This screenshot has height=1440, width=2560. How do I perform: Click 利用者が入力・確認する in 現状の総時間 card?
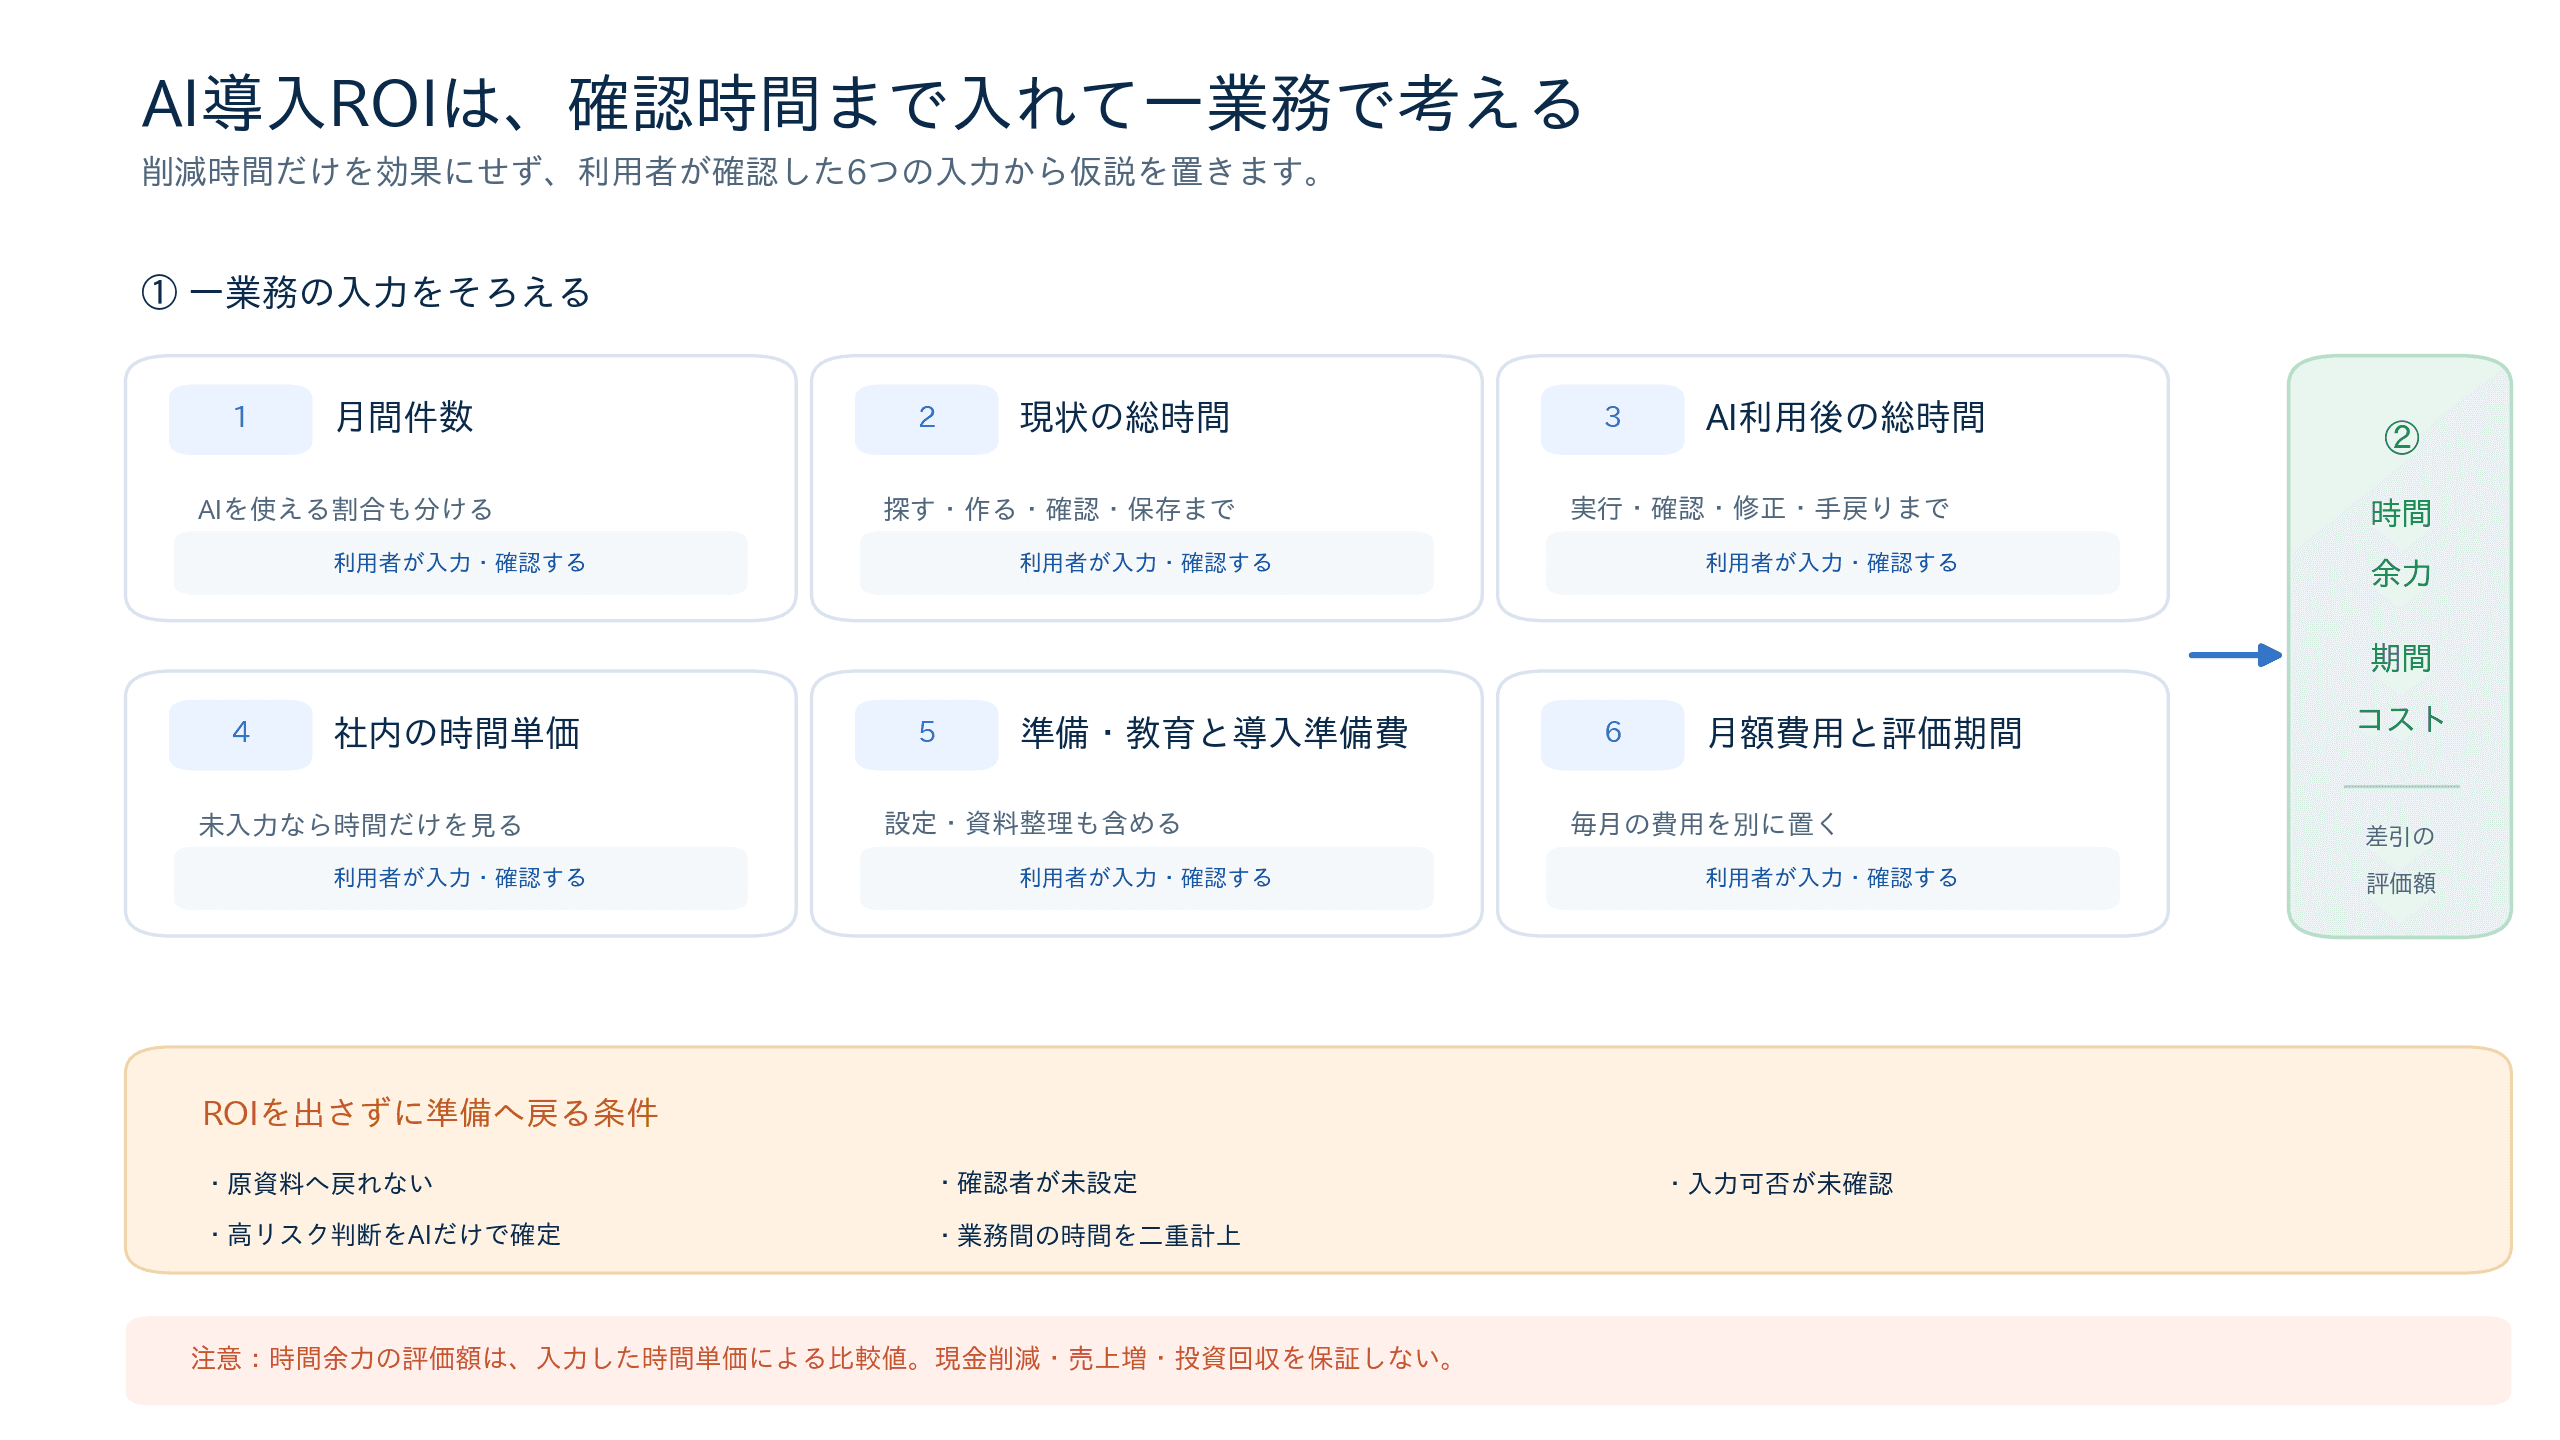1146,563
